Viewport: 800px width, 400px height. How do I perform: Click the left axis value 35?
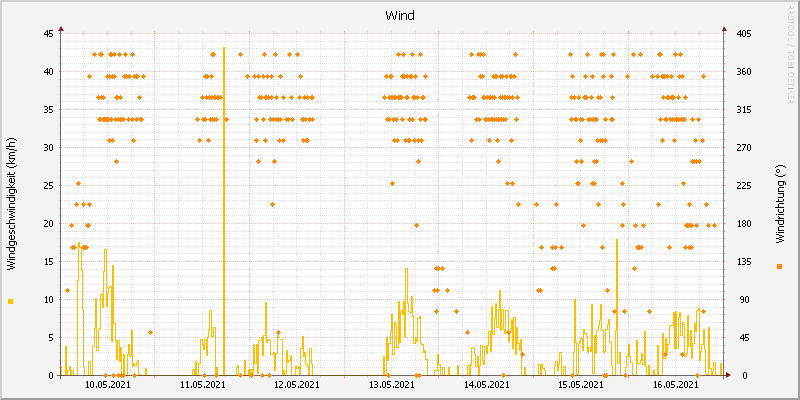48,110
